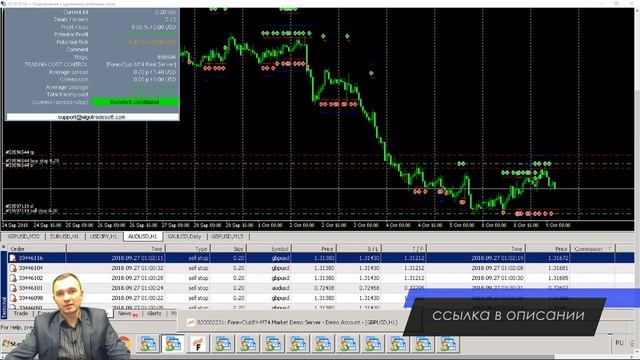Click open time 2018.09.27 01:00:32

(x=138, y=268)
